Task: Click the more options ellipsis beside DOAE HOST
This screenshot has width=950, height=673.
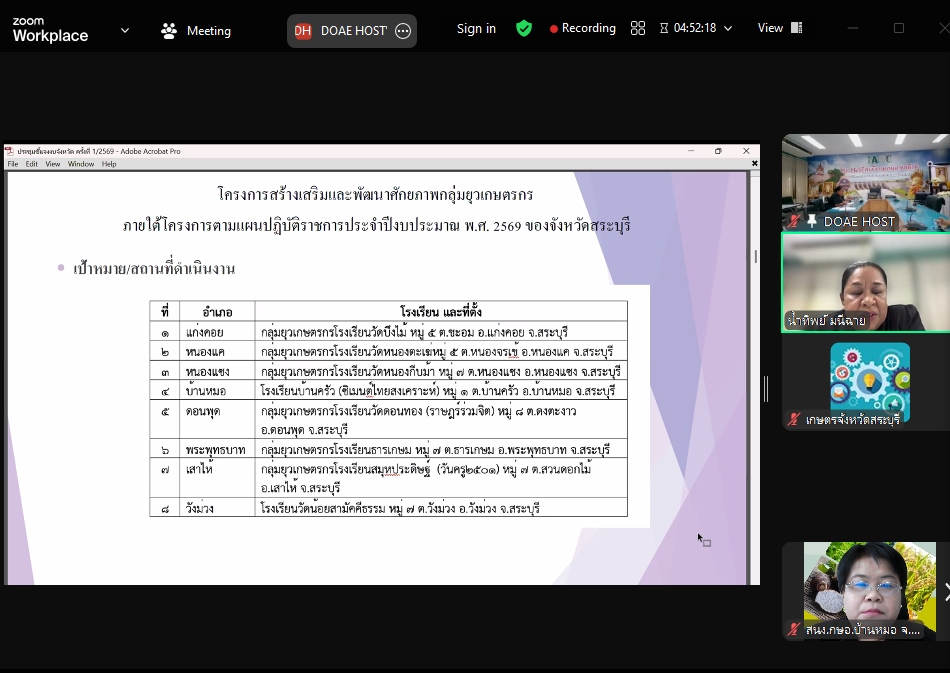Action: pos(403,31)
